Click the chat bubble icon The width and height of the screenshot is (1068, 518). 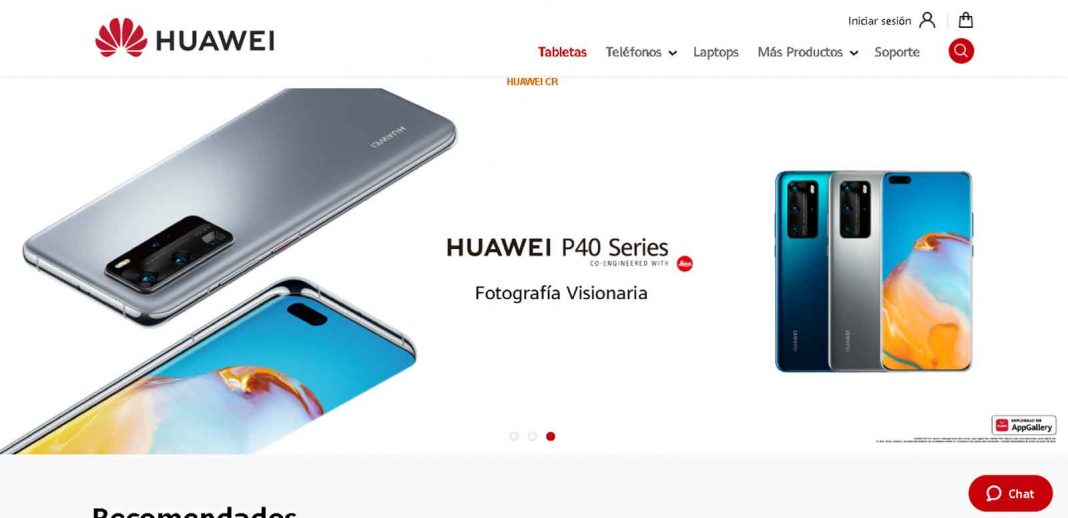994,493
